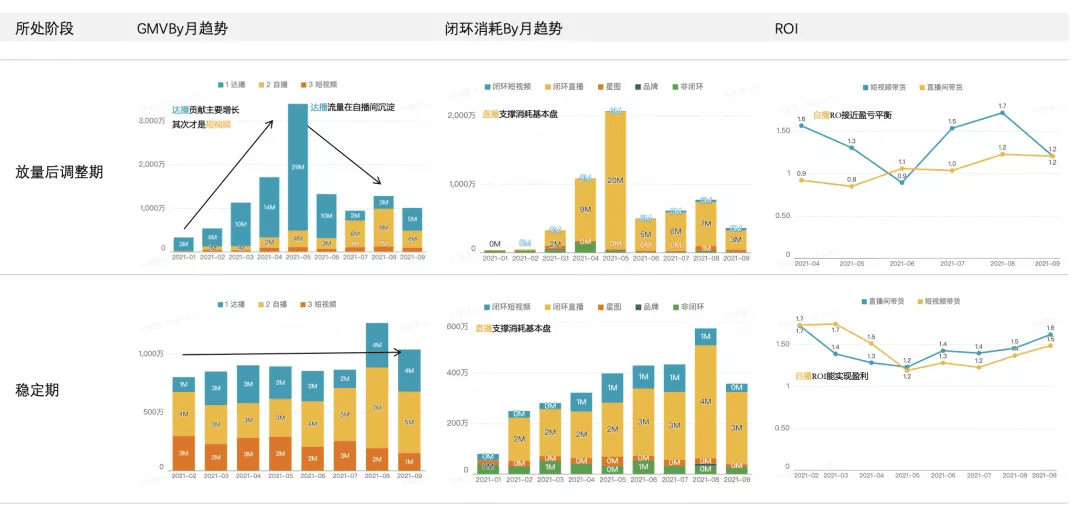Toggle '星图' legend in 稳定期 消耗 chart

click(x=608, y=307)
